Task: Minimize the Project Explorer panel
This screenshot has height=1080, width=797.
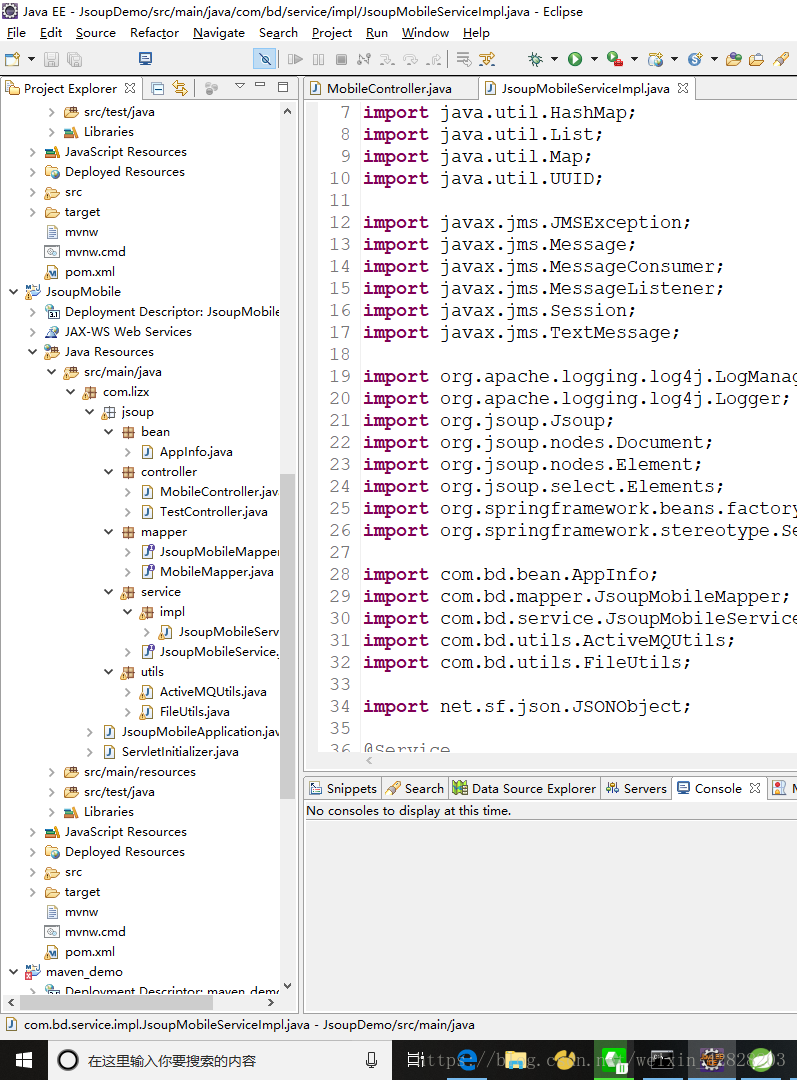Action: pos(260,85)
